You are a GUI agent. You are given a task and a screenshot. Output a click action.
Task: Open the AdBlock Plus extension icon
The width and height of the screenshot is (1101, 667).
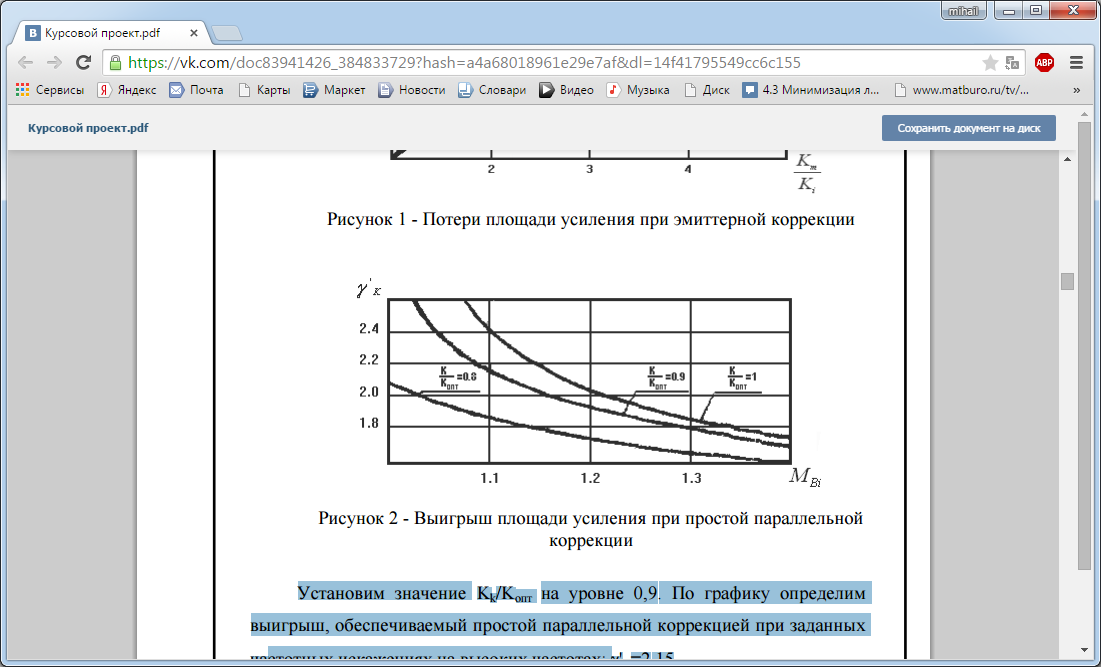(1044, 62)
